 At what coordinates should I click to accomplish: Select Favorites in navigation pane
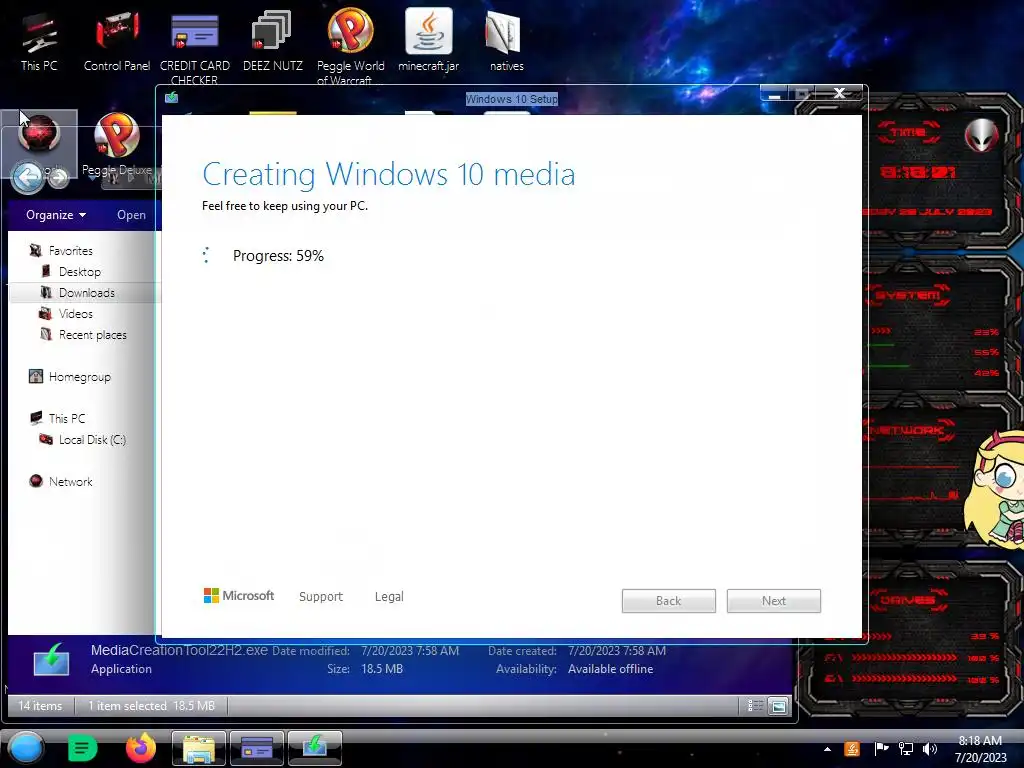click(x=71, y=251)
